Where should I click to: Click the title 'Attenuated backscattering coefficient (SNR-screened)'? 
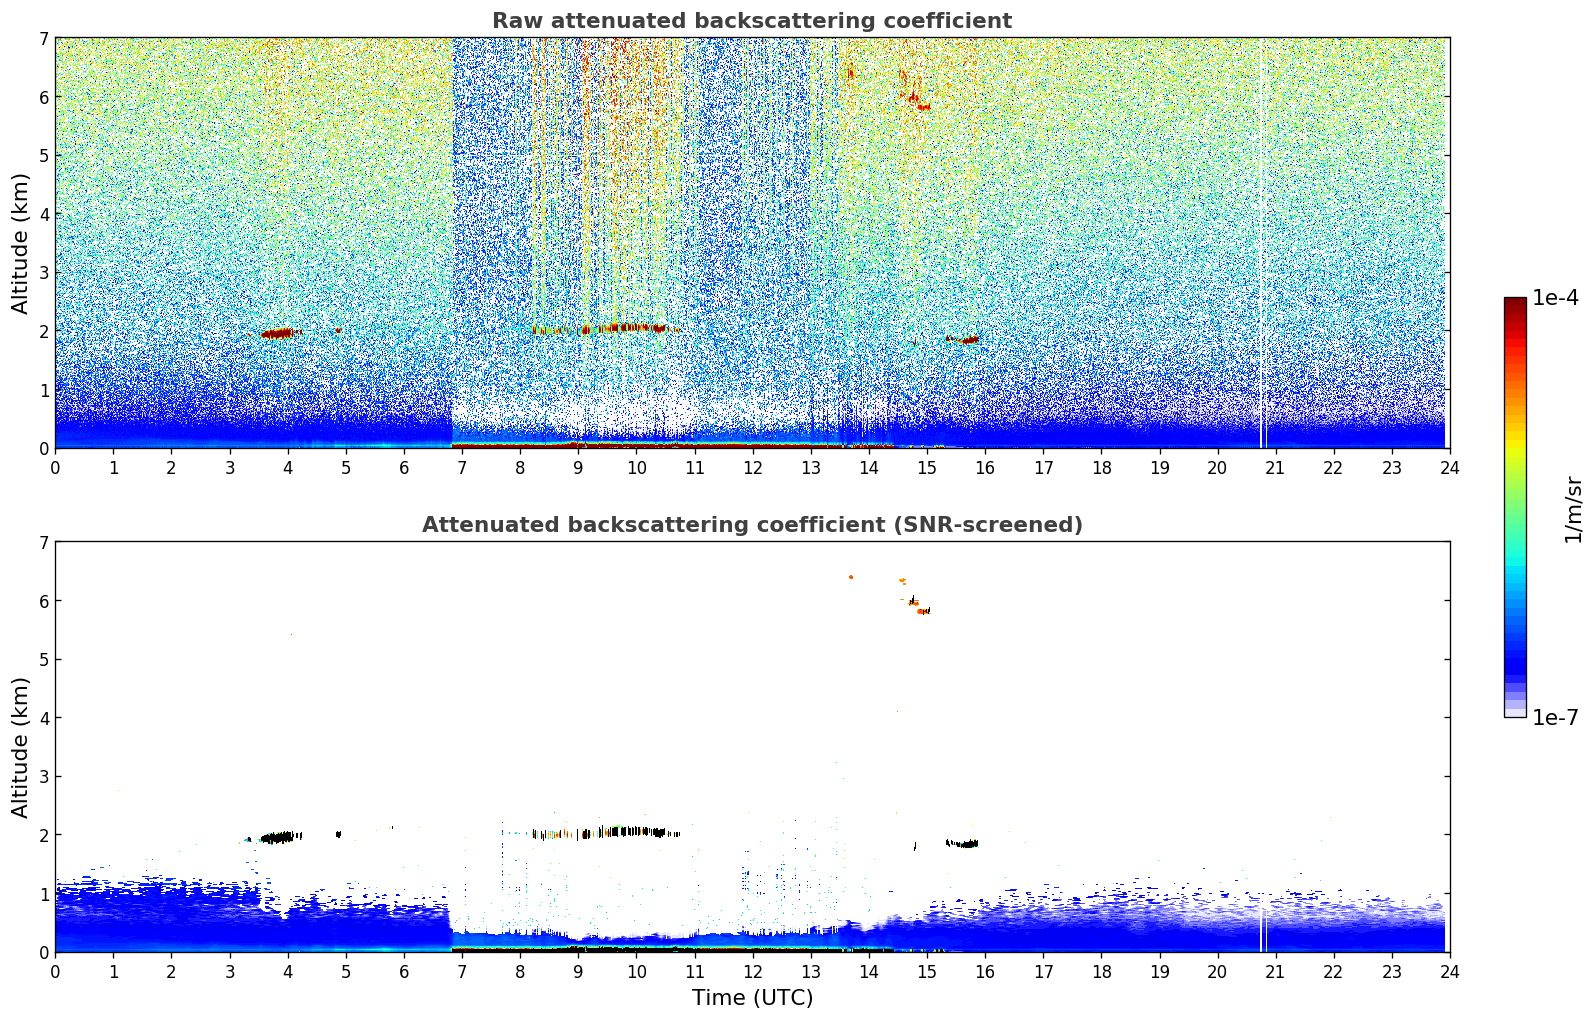coord(752,525)
